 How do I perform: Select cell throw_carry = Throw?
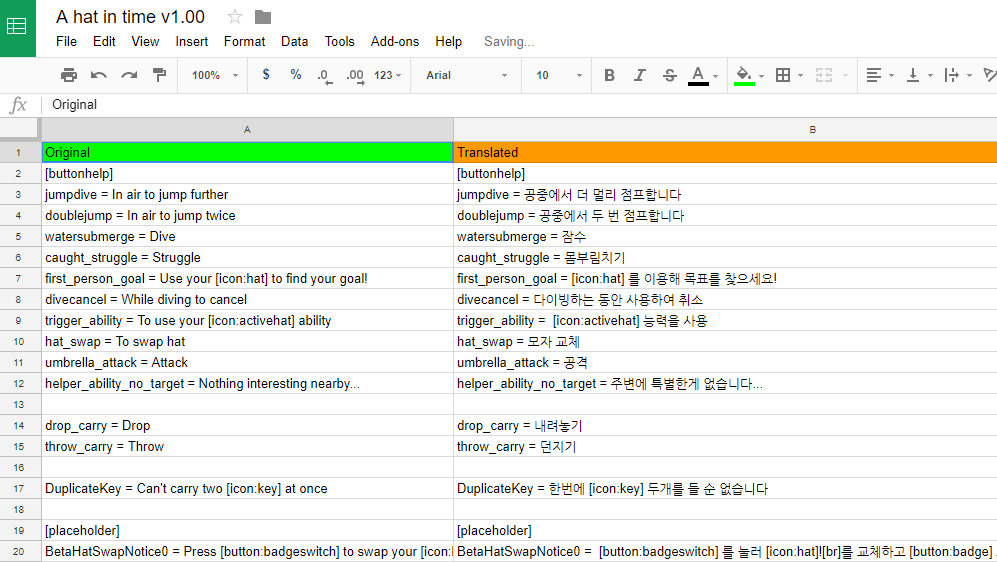tap(247, 446)
